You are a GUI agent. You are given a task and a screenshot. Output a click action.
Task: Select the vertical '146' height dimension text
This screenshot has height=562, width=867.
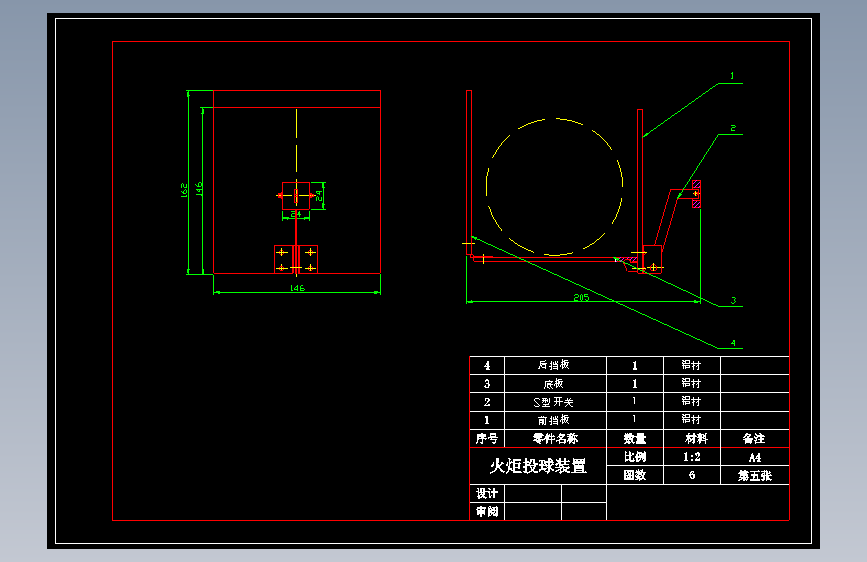199,188
